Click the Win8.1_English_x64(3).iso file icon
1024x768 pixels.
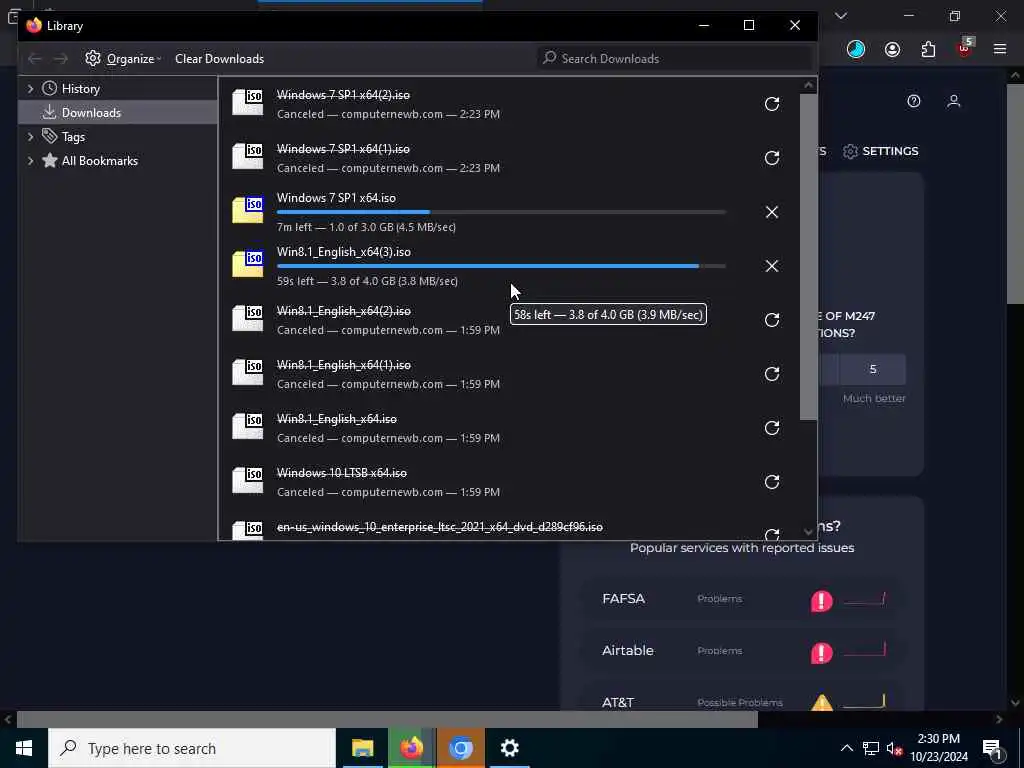248,264
